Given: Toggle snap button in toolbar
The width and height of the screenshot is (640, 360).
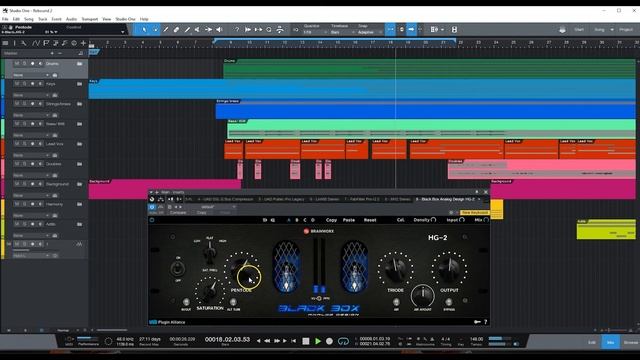Looking at the screenshot, I should (x=391, y=29).
